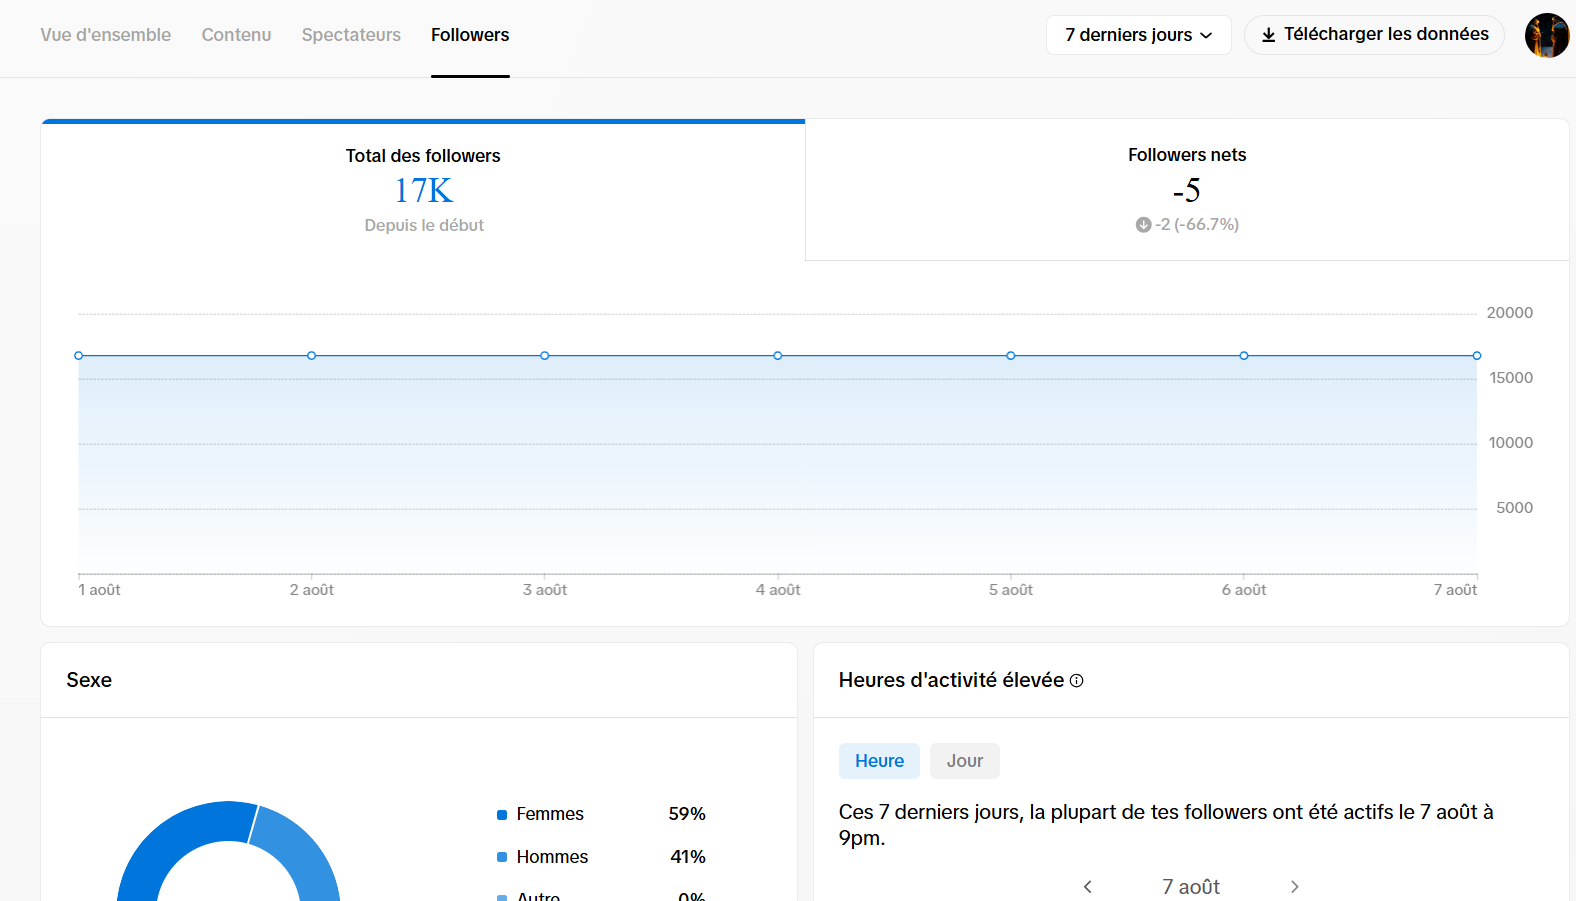Select the Followers nets card

pyautogui.click(x=1187, y=190)
